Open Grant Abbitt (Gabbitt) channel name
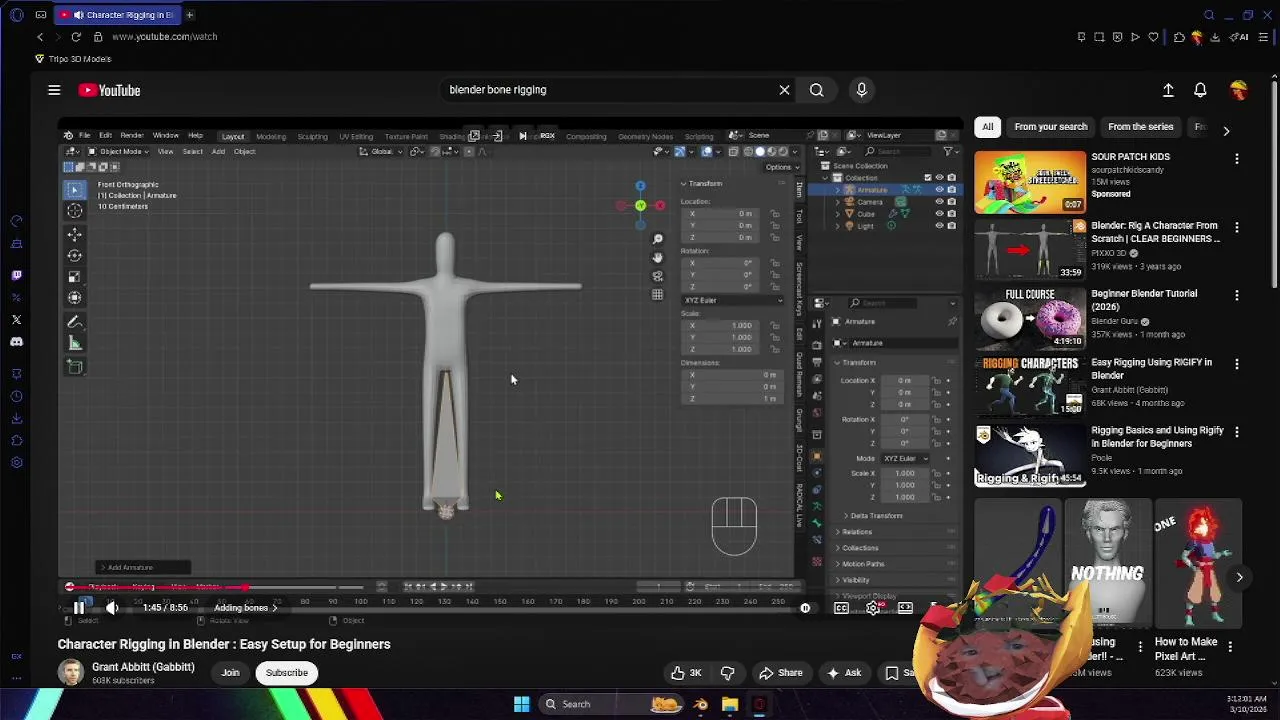The width and height of the screenshot is (1280, 720). 143,667
